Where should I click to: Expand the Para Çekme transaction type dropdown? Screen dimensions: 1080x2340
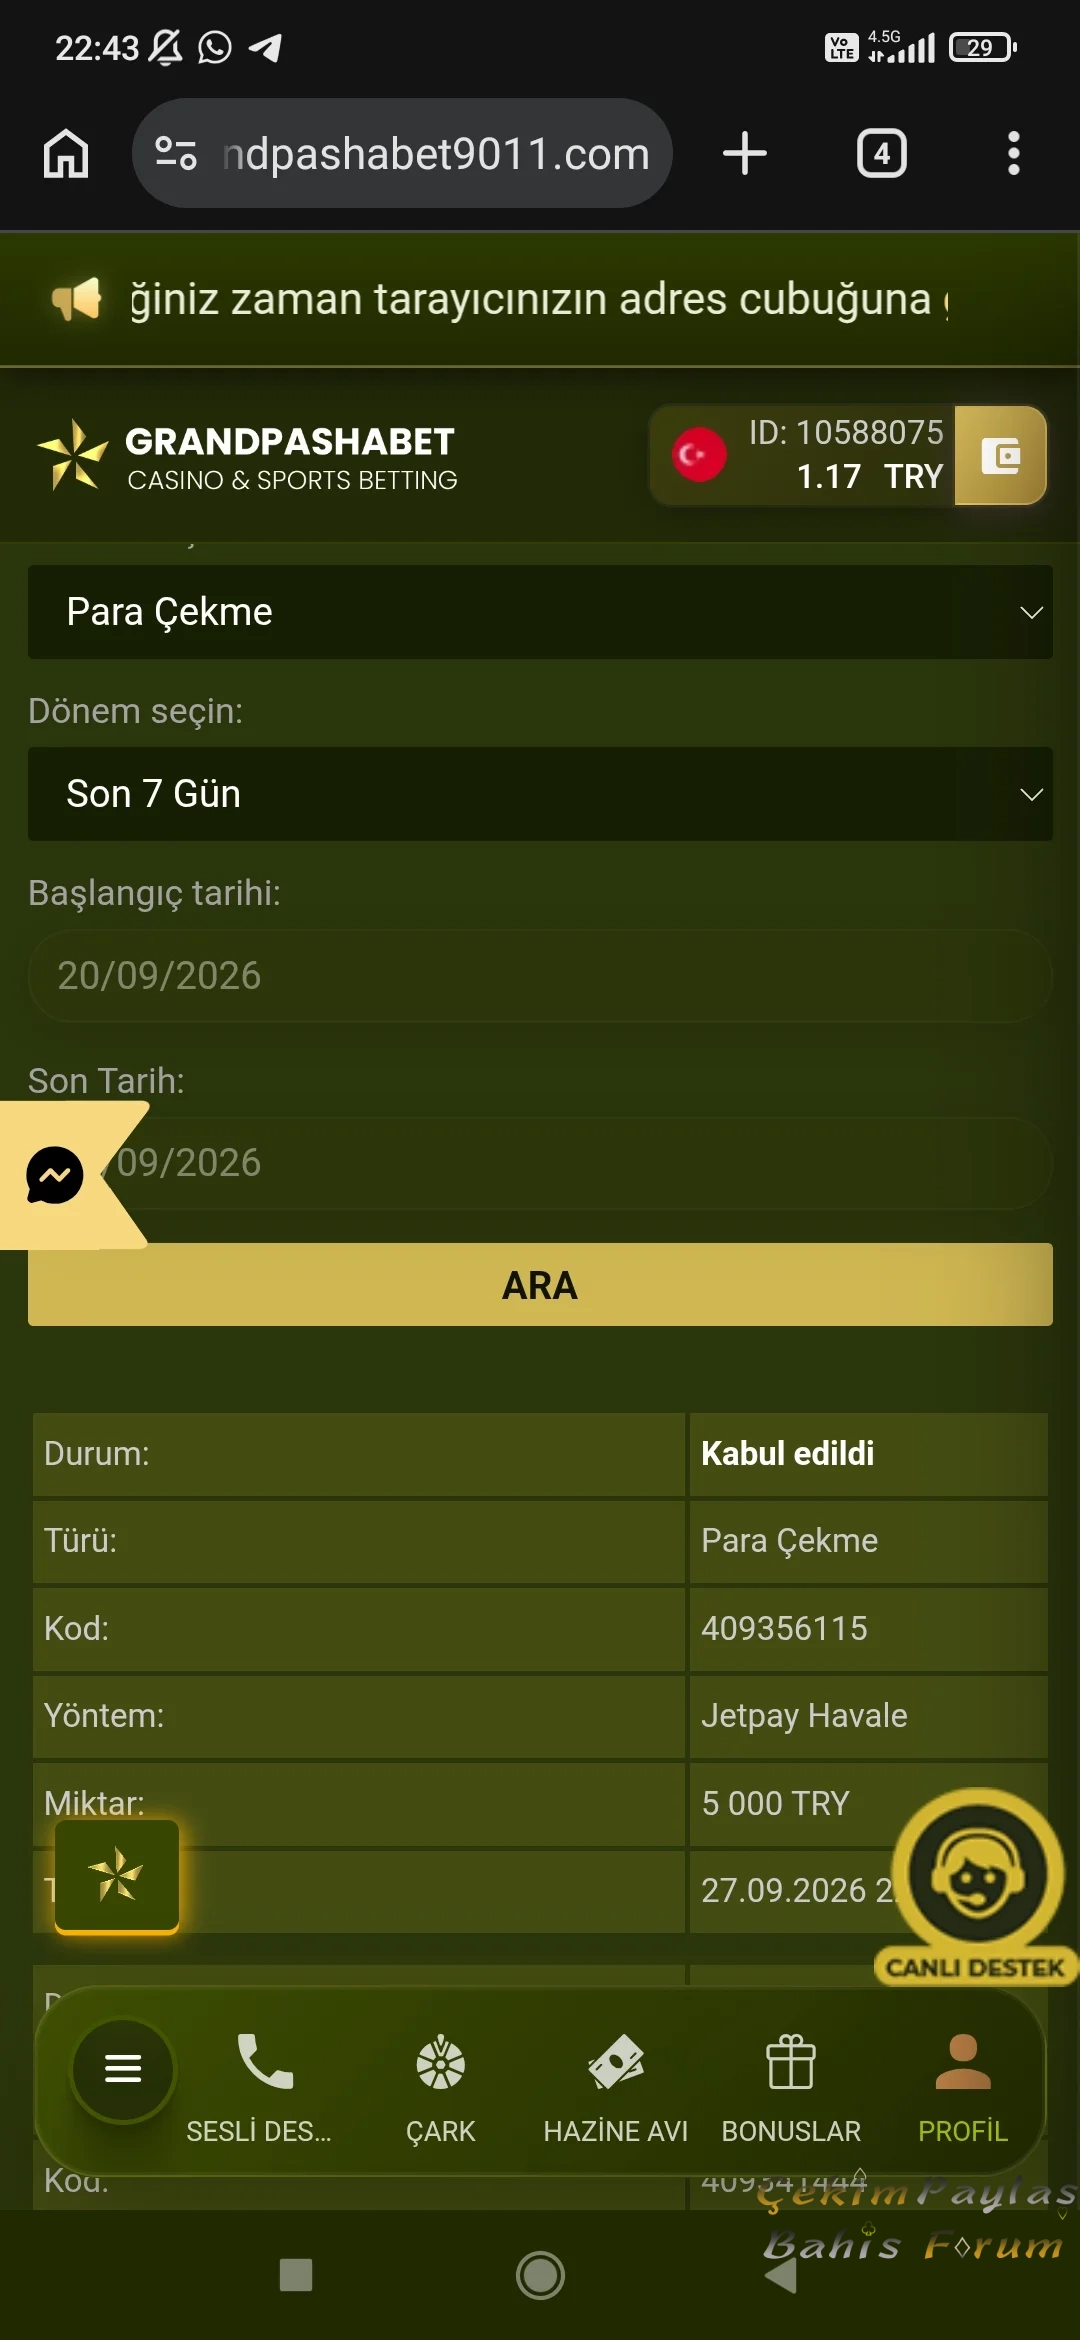540,612
